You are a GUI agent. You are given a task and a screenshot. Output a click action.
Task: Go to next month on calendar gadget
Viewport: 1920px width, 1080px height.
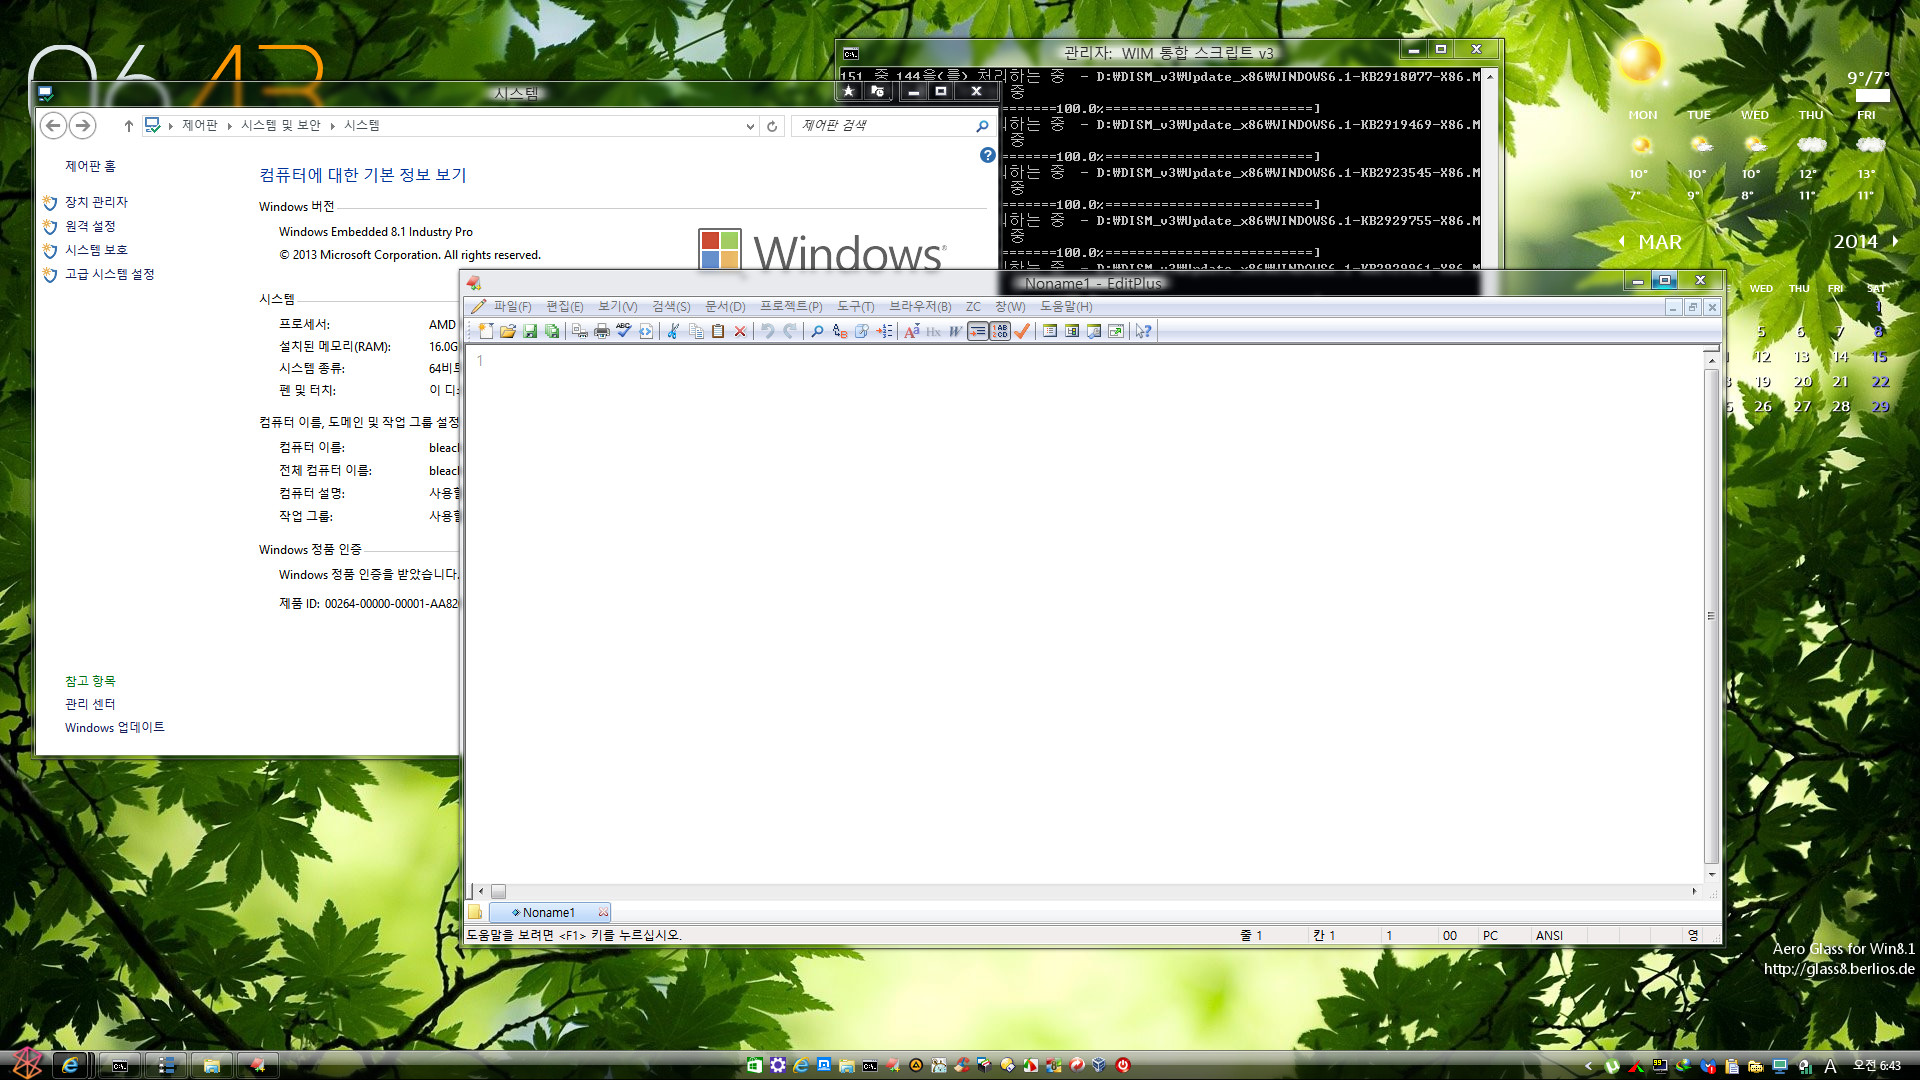(1895, 241)
